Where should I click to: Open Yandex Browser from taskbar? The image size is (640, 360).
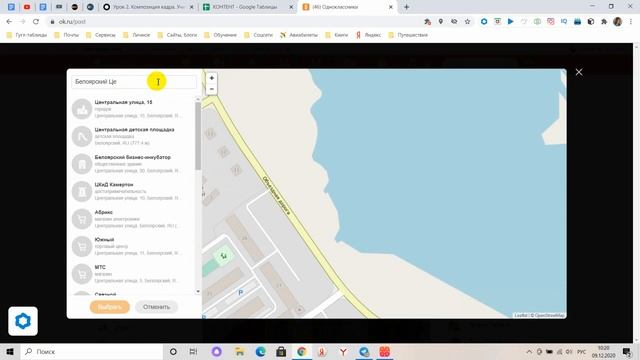(344, 352)
